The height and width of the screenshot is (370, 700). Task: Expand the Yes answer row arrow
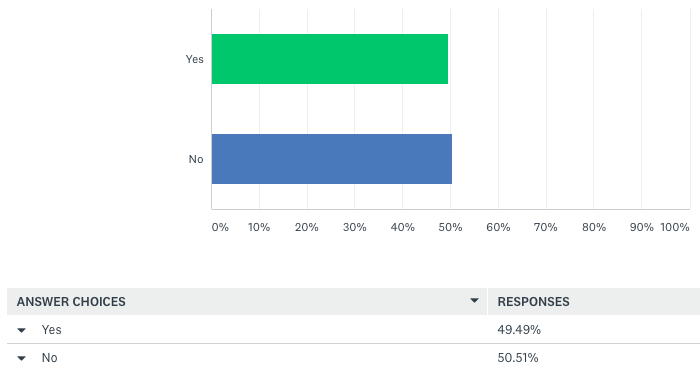pos(21,330)
